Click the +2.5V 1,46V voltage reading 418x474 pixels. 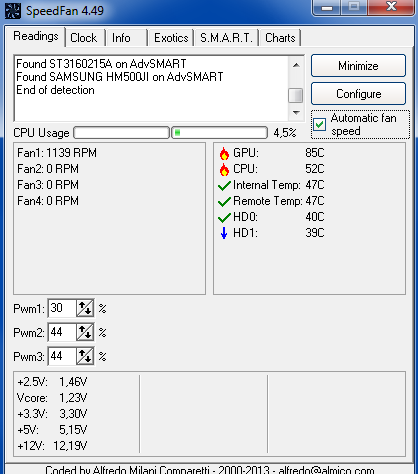tap(52, 382)
